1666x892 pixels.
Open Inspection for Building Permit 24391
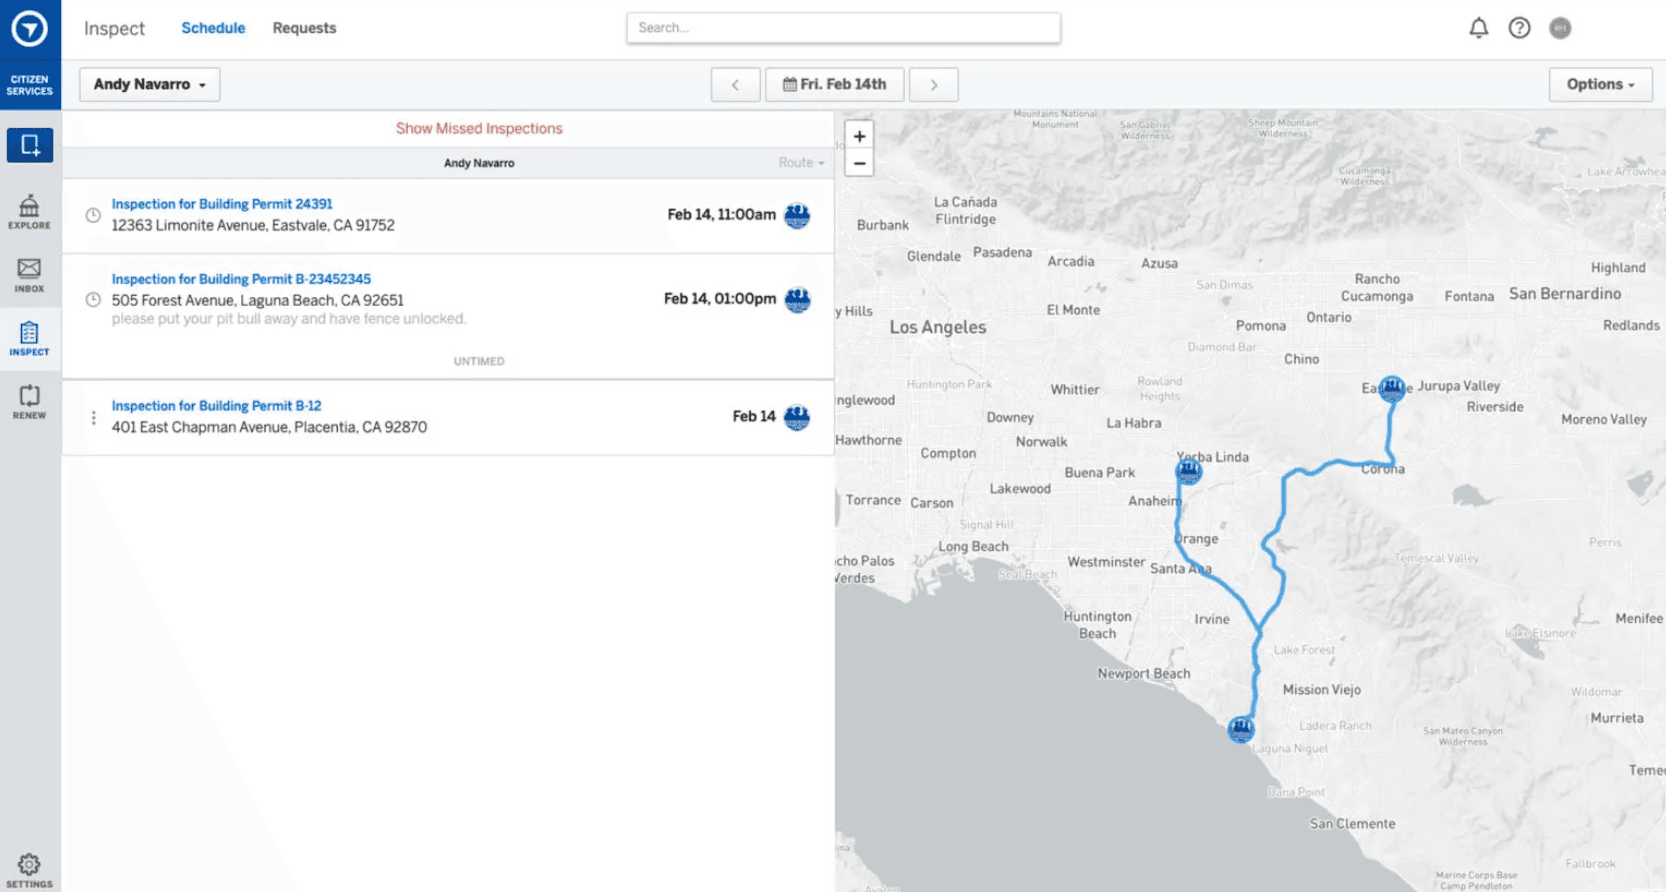[x=222, y=204]
